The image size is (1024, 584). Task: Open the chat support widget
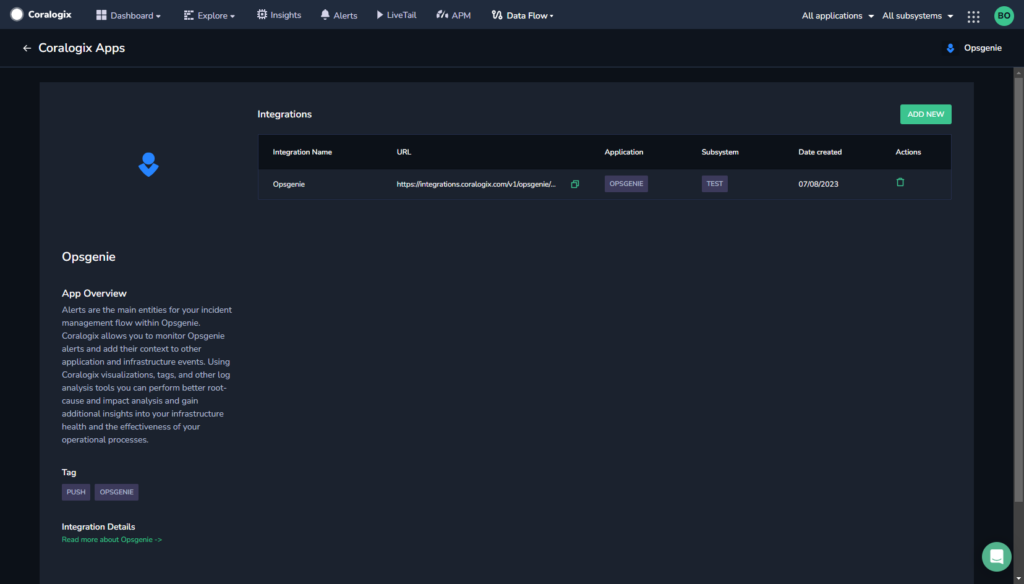996,557
